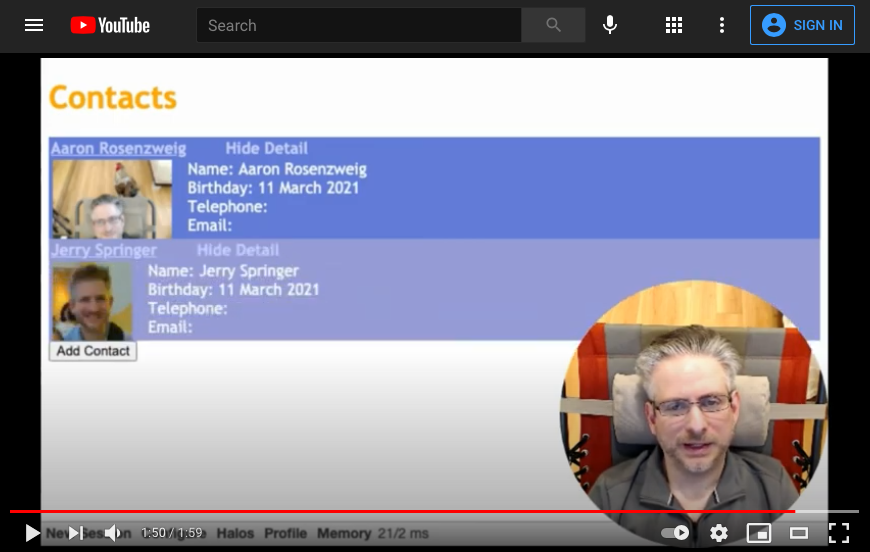Click the 'Birthday: 11 March 2021' line under Aaron
This screenshot has width=870, height=552.
coord(273,188)
